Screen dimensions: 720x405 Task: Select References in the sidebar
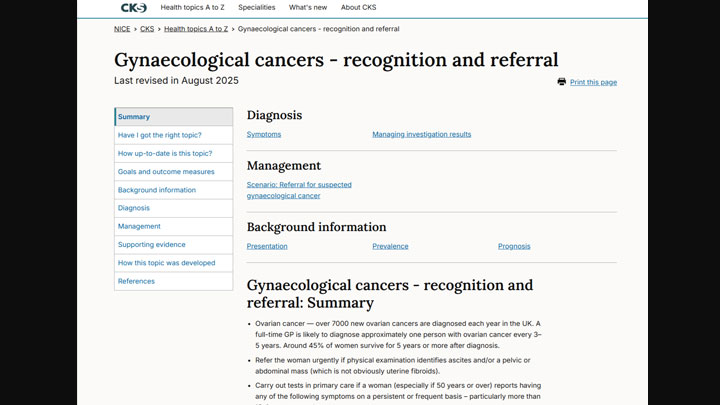pyautogui.click(x=136, y=281)
